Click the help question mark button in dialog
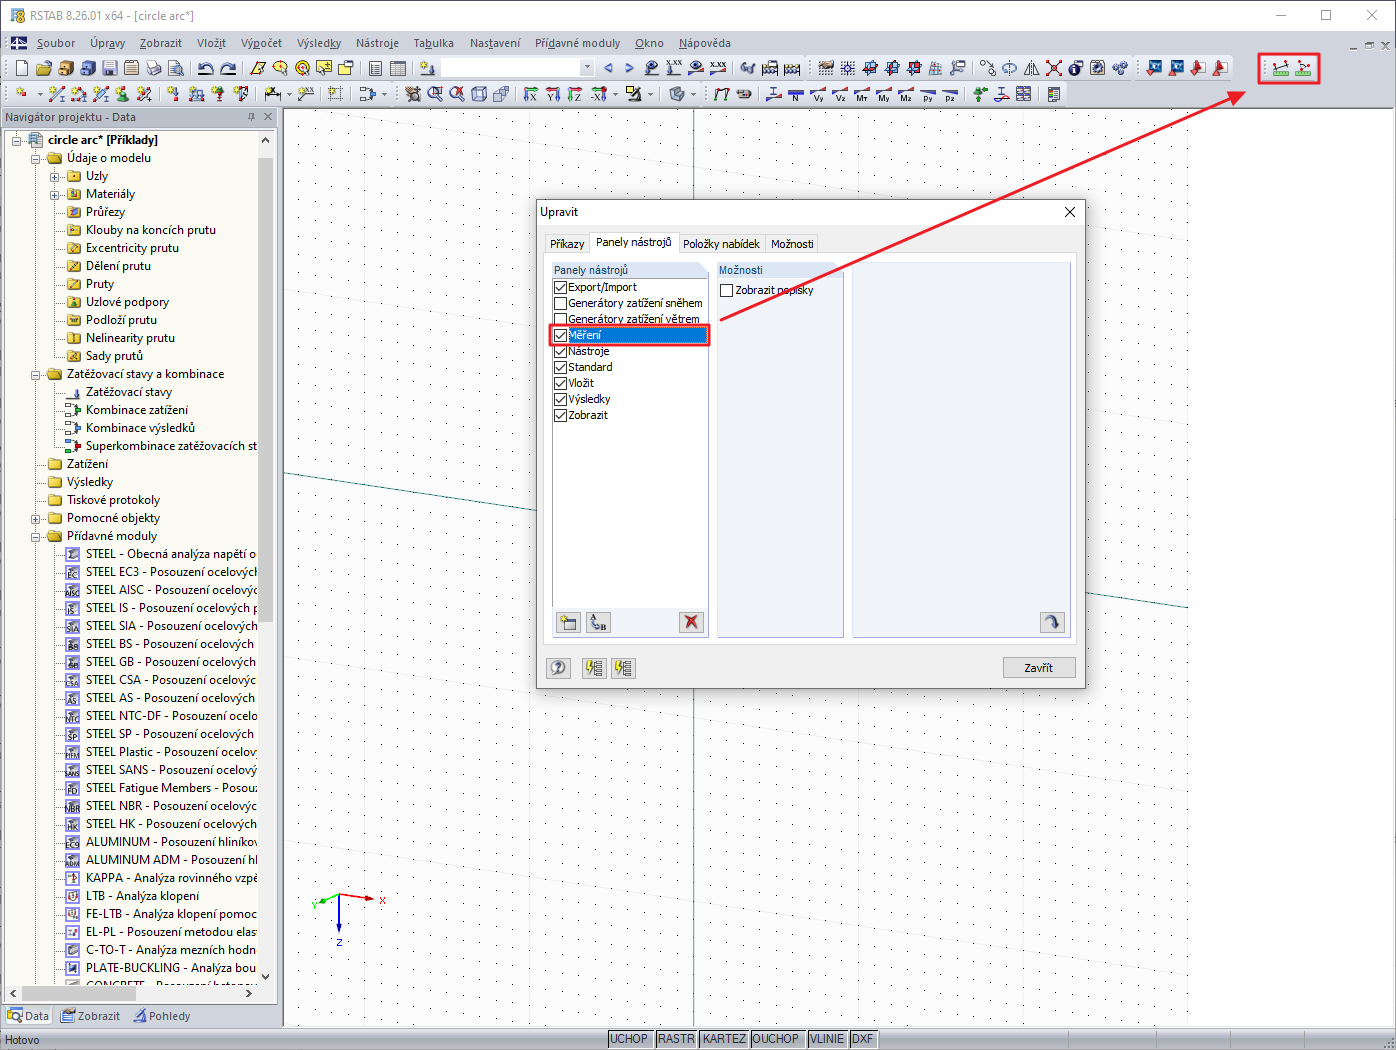The width and height of the screenshot is (1396, 1050). pos(558,668)
